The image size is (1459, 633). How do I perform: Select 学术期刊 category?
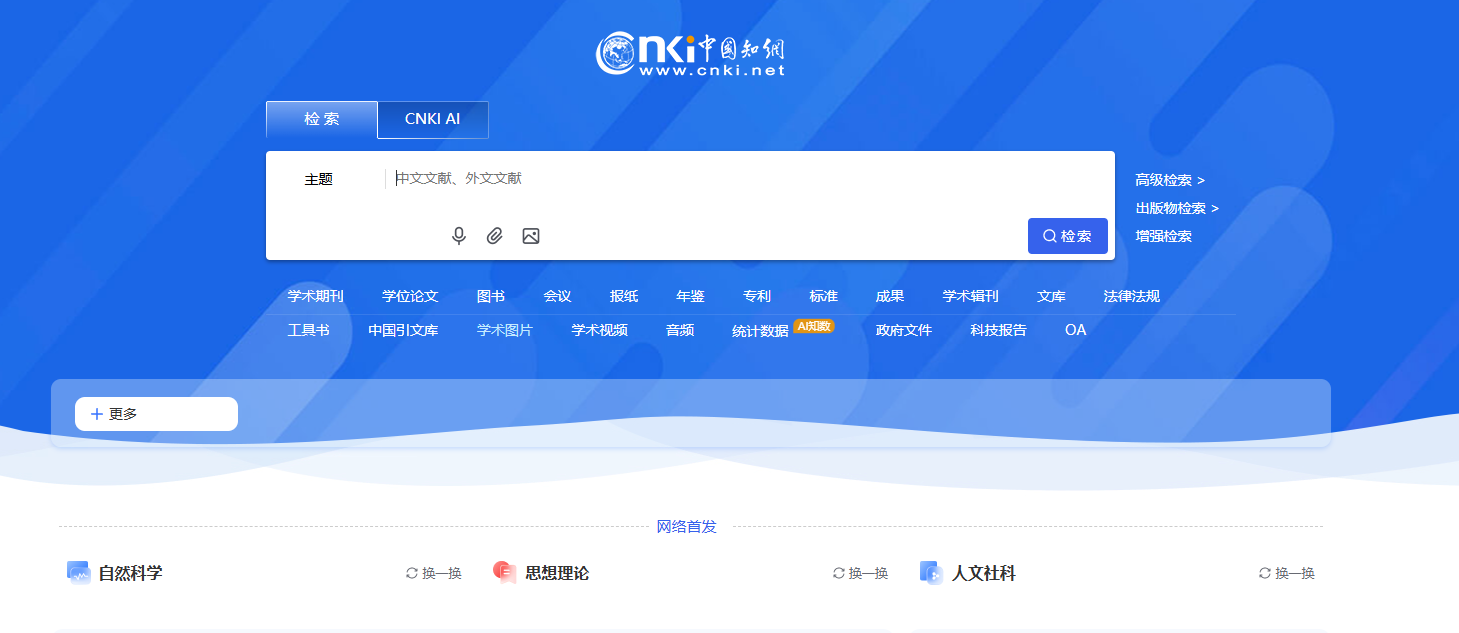coord(316,296)
